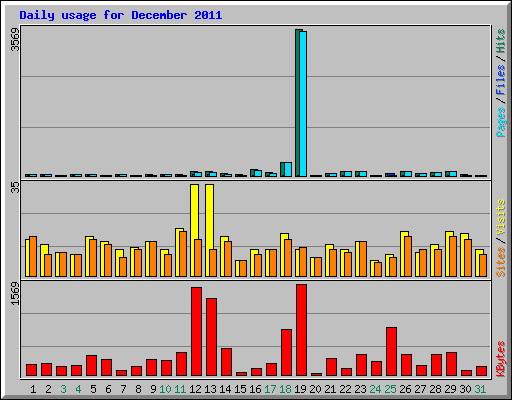Click day label 13 on x-axis

210,389
